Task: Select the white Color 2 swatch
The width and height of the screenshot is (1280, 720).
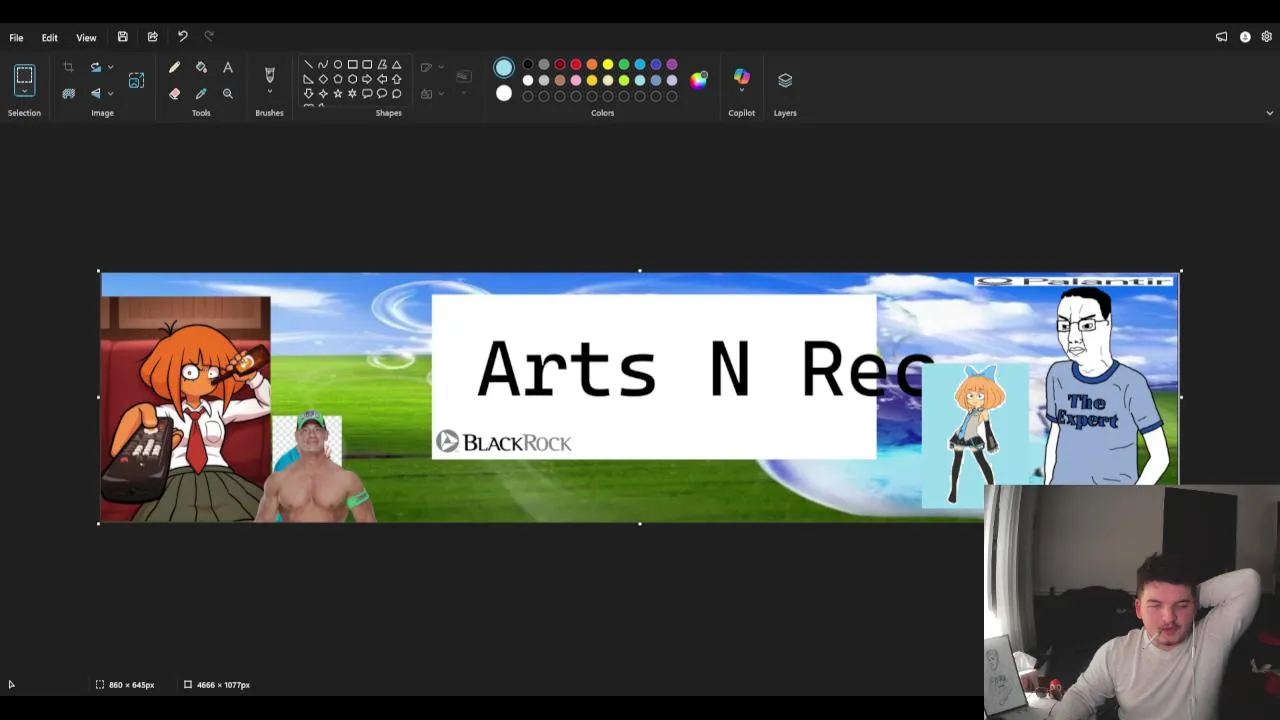Action: point(504,93)
